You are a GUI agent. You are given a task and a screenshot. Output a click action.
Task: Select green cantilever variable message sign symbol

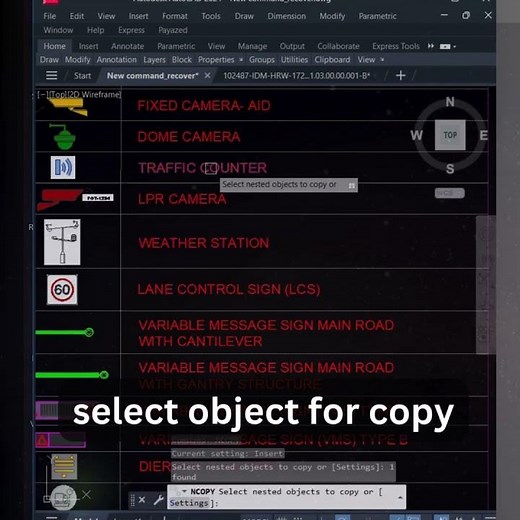(65, 332)
